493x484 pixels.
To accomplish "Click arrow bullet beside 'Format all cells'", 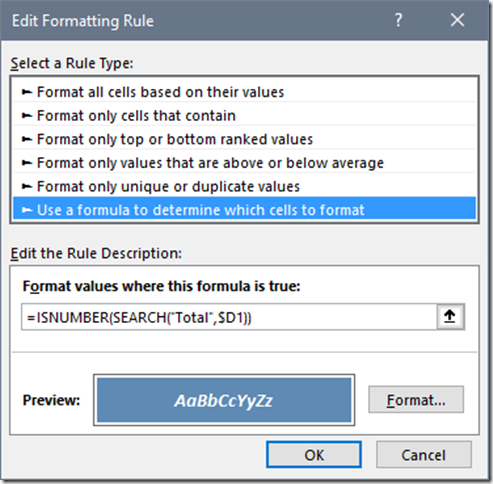I will pos(27,92).
